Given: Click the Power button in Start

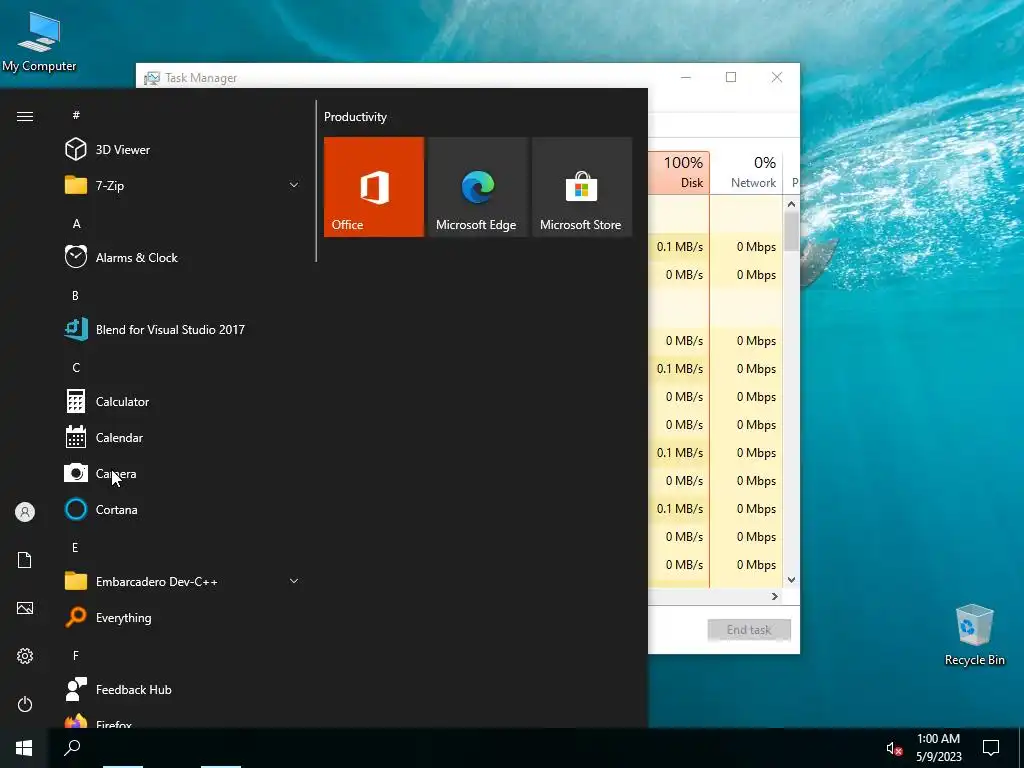Looking at the screenshot, I should coord(25,704).
